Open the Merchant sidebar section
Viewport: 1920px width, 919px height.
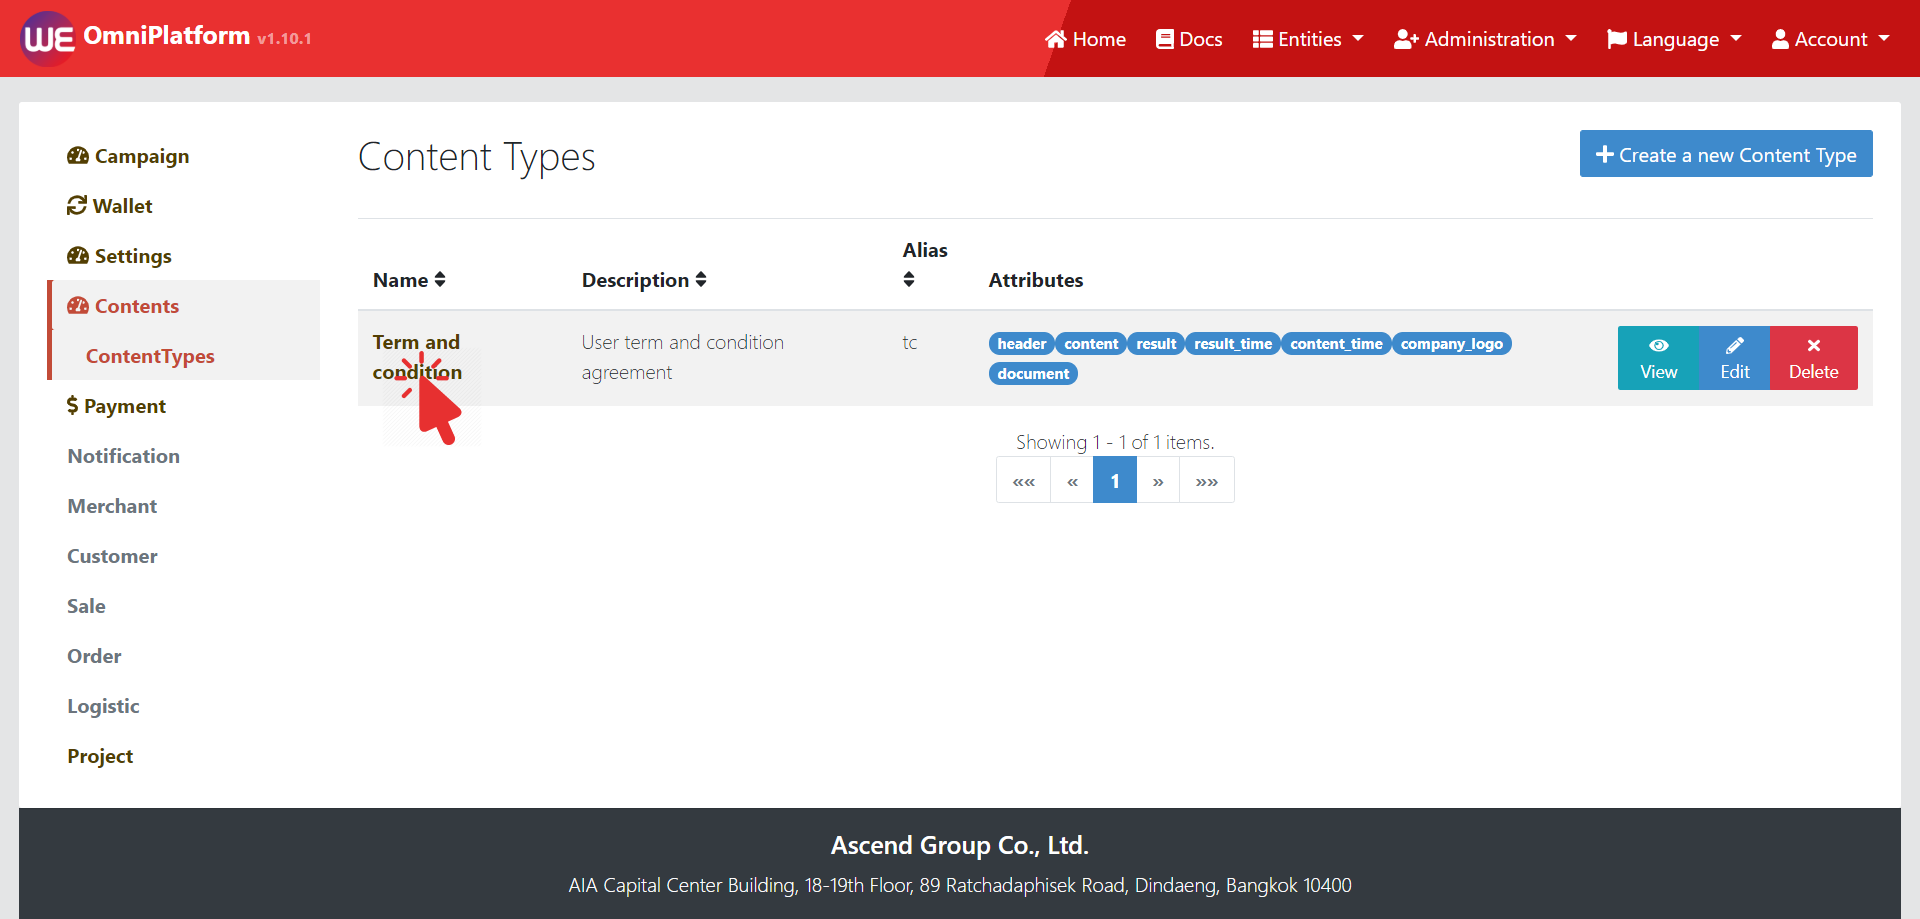point(112,506)
